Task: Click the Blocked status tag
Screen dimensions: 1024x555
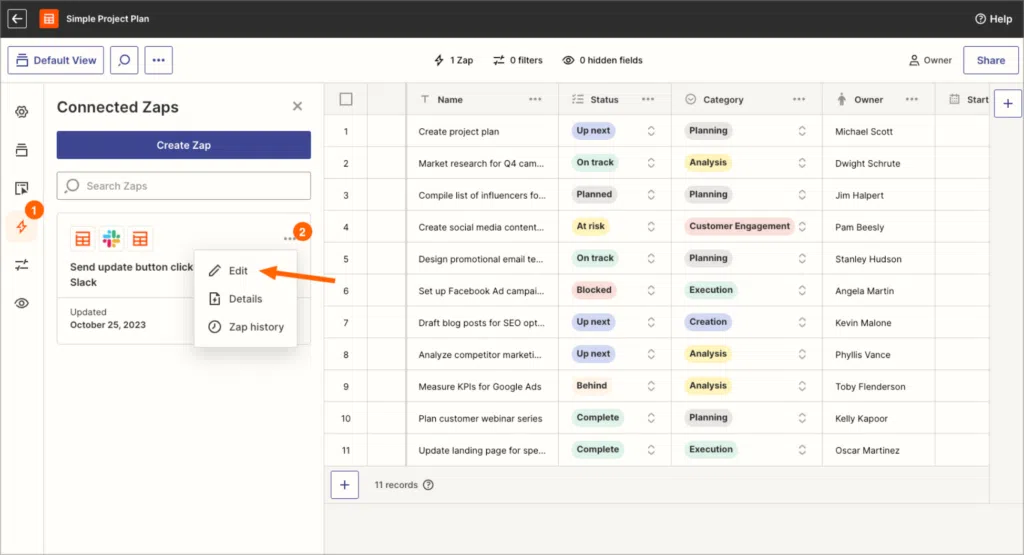Action: pos(594,290)
